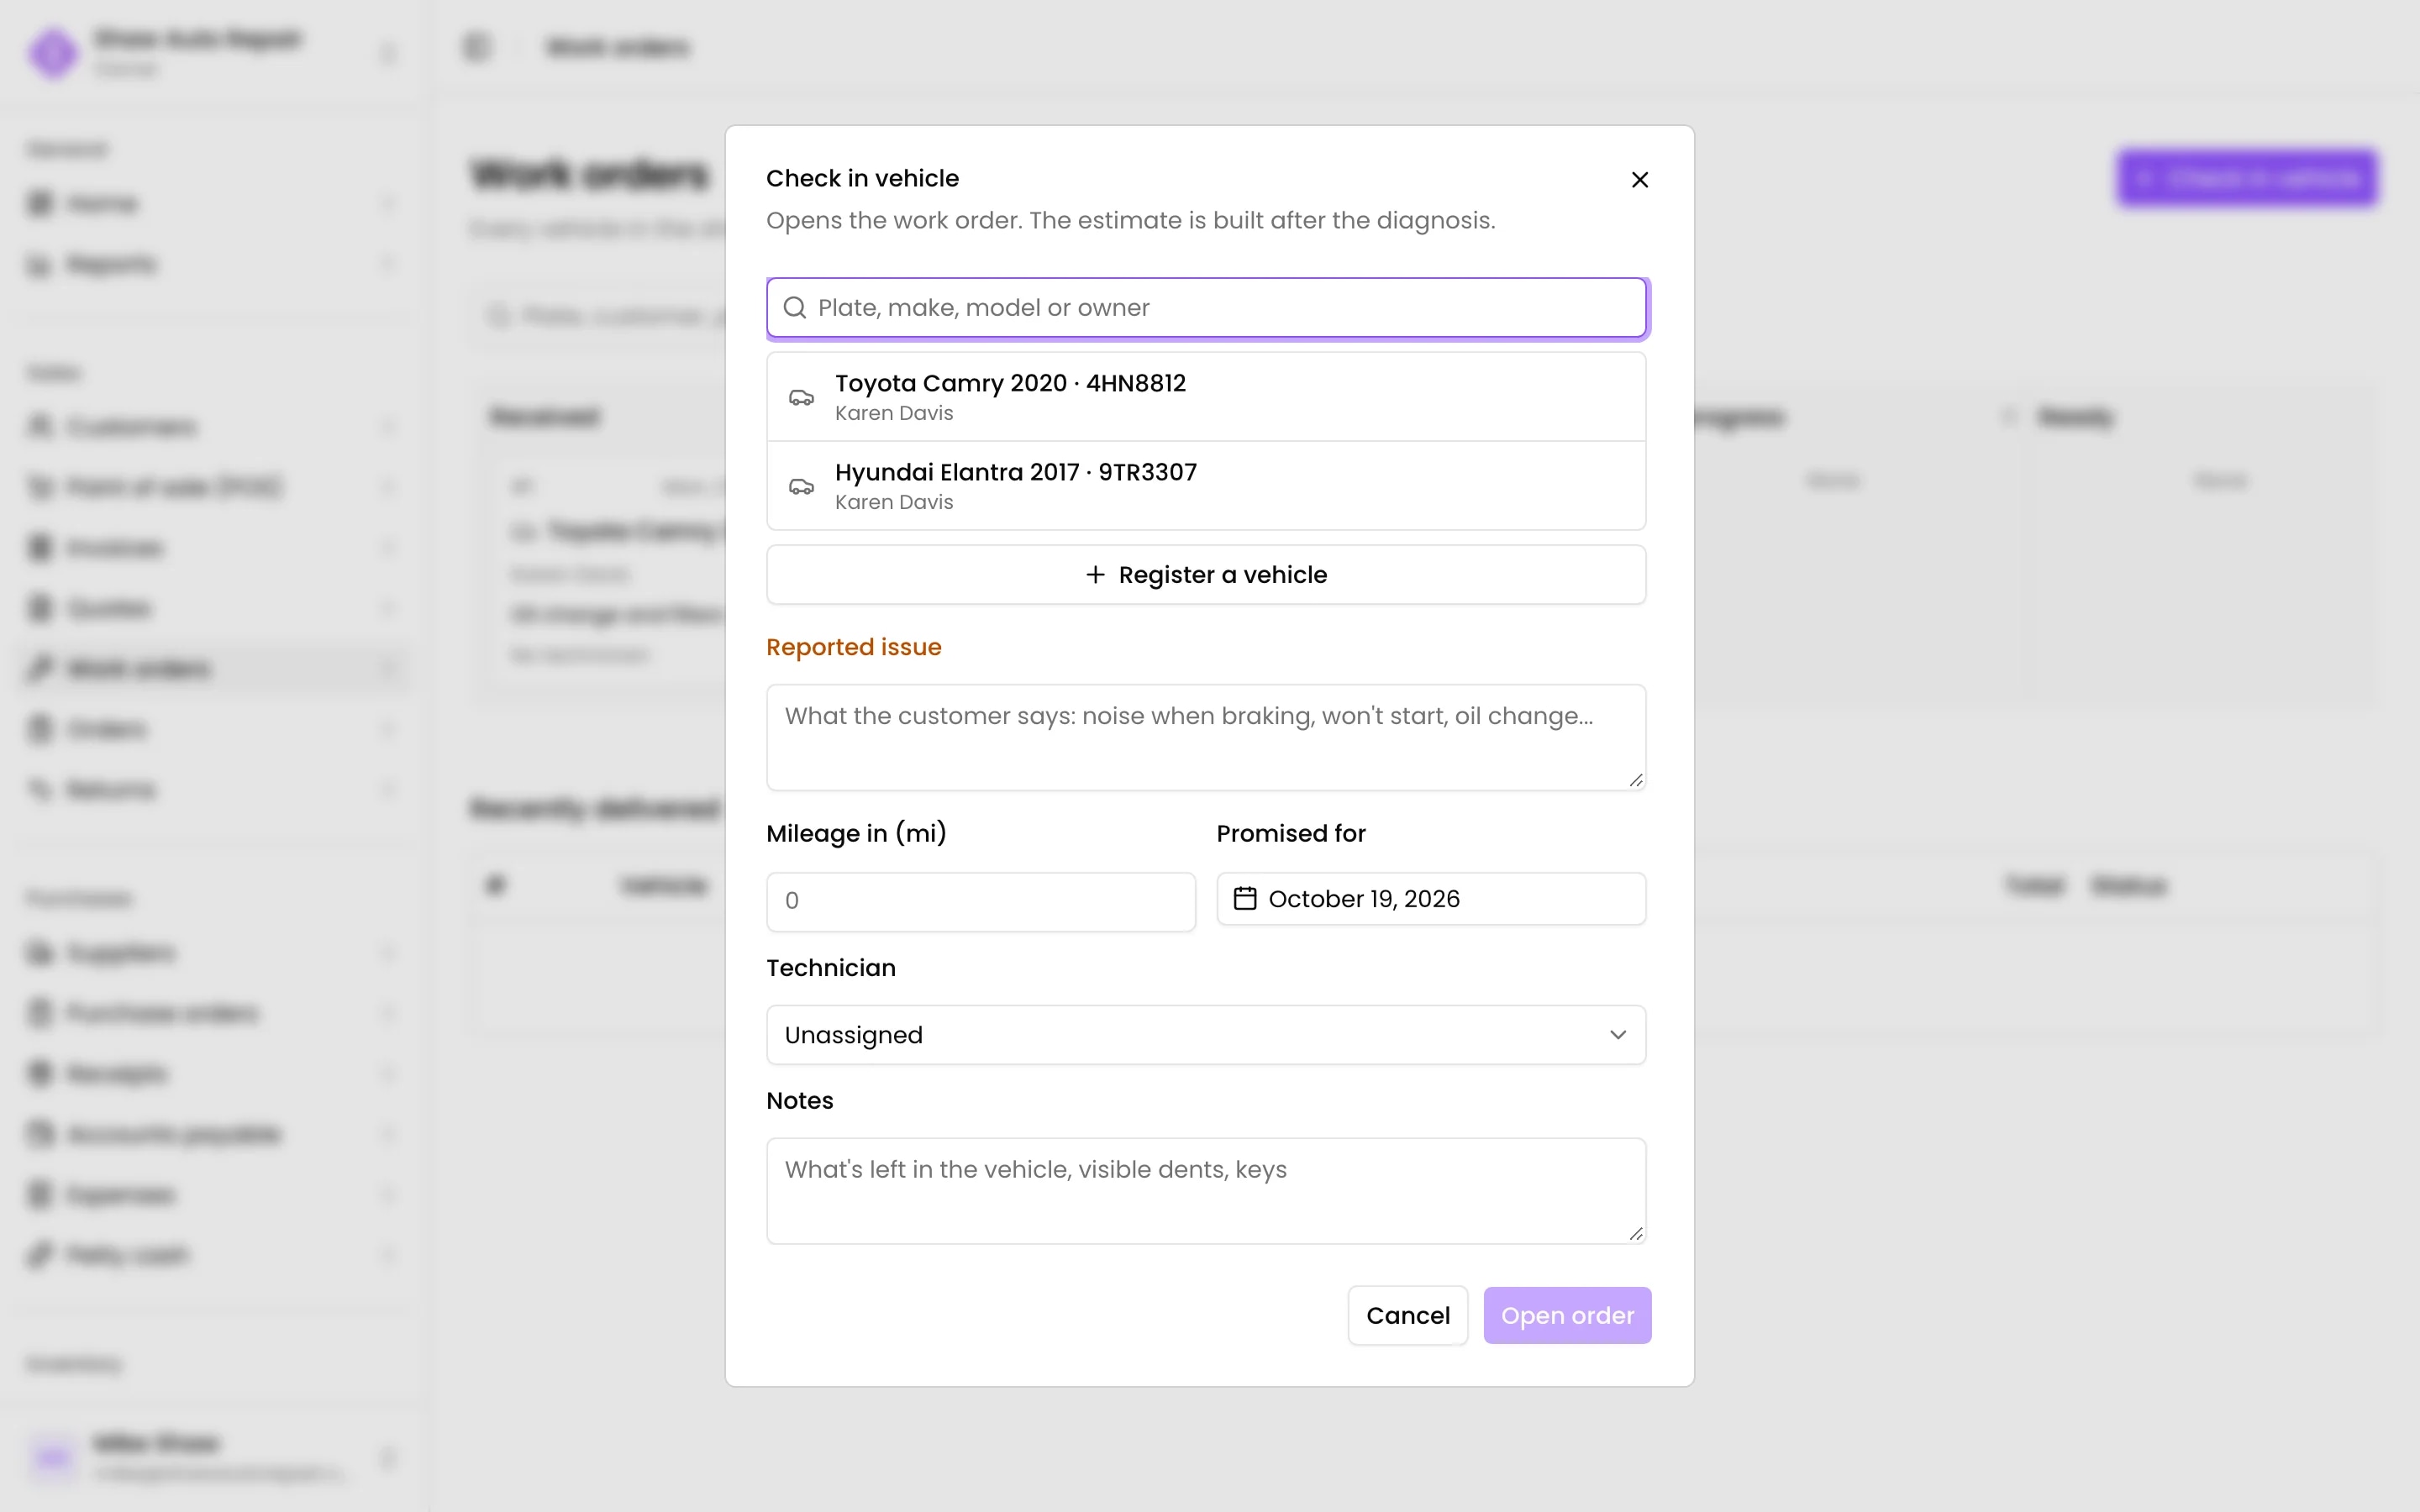This screenshot has width=2420, height=1512.
Task: Focus the Notes text area
Action: pos(1206,1190)
